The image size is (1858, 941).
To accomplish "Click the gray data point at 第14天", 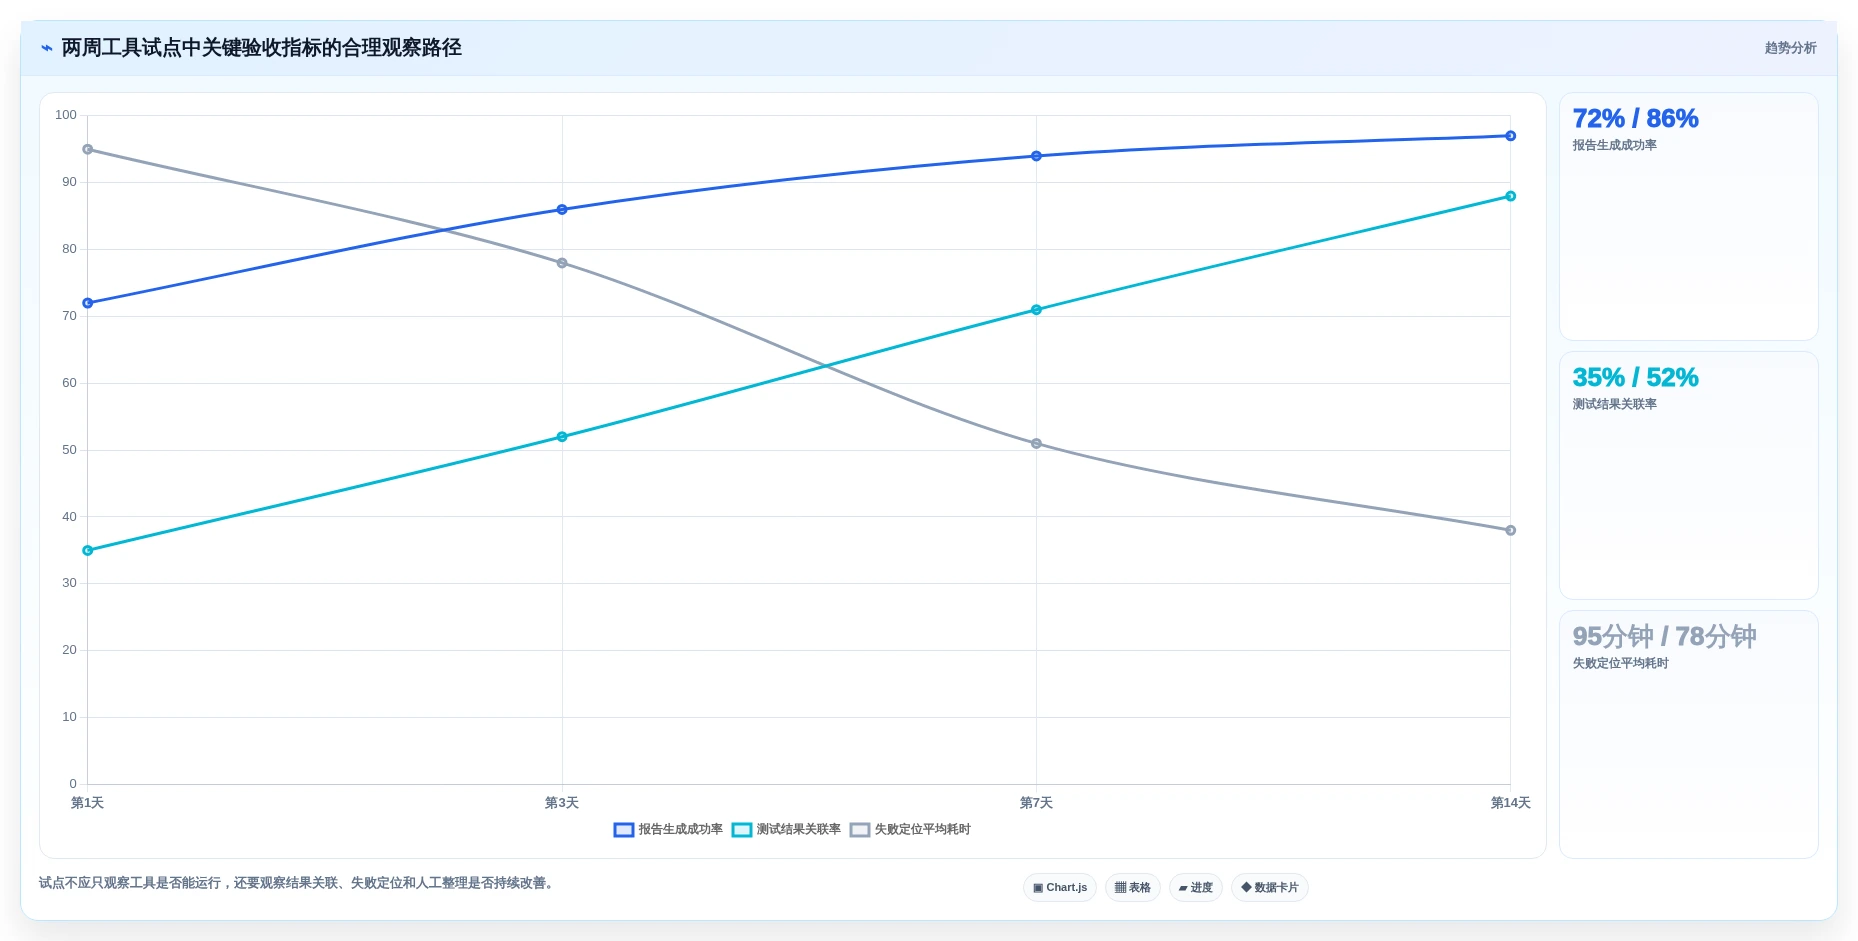I will (x=1510, y=531).
